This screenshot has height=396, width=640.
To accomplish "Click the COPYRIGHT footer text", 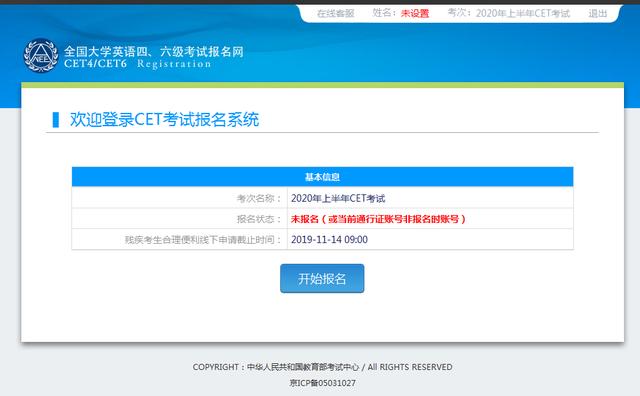I will 322,367.
